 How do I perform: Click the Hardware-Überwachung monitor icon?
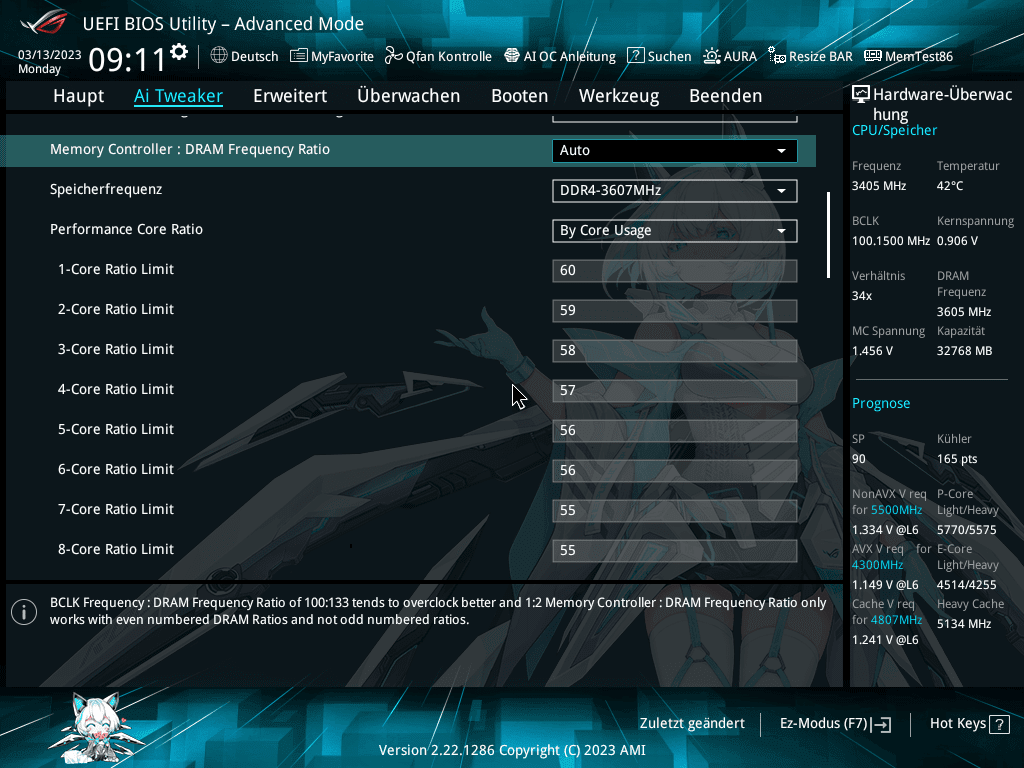pyautogui.click(x=861, y=95)
